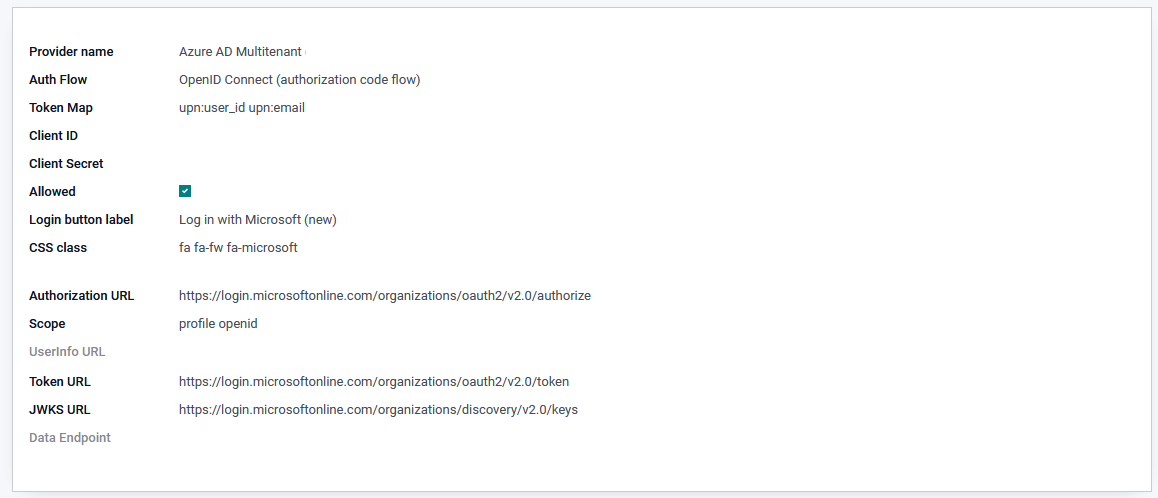Click the Provider name field value
1158x498 pixels.
coord(240,51)
